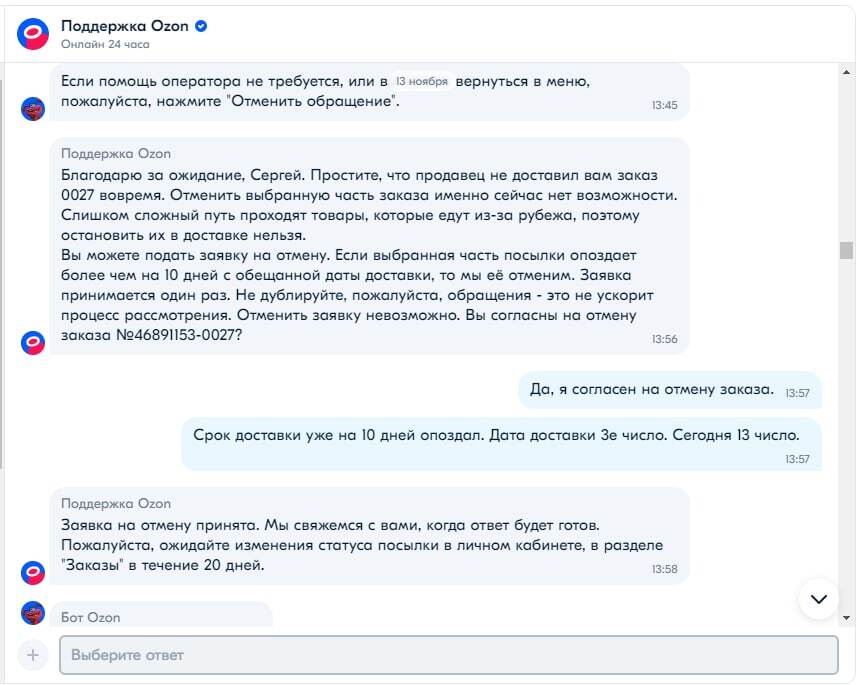
Task: Click message Да, я согласен на отмену заказа
Action: (x=670, y=390)
